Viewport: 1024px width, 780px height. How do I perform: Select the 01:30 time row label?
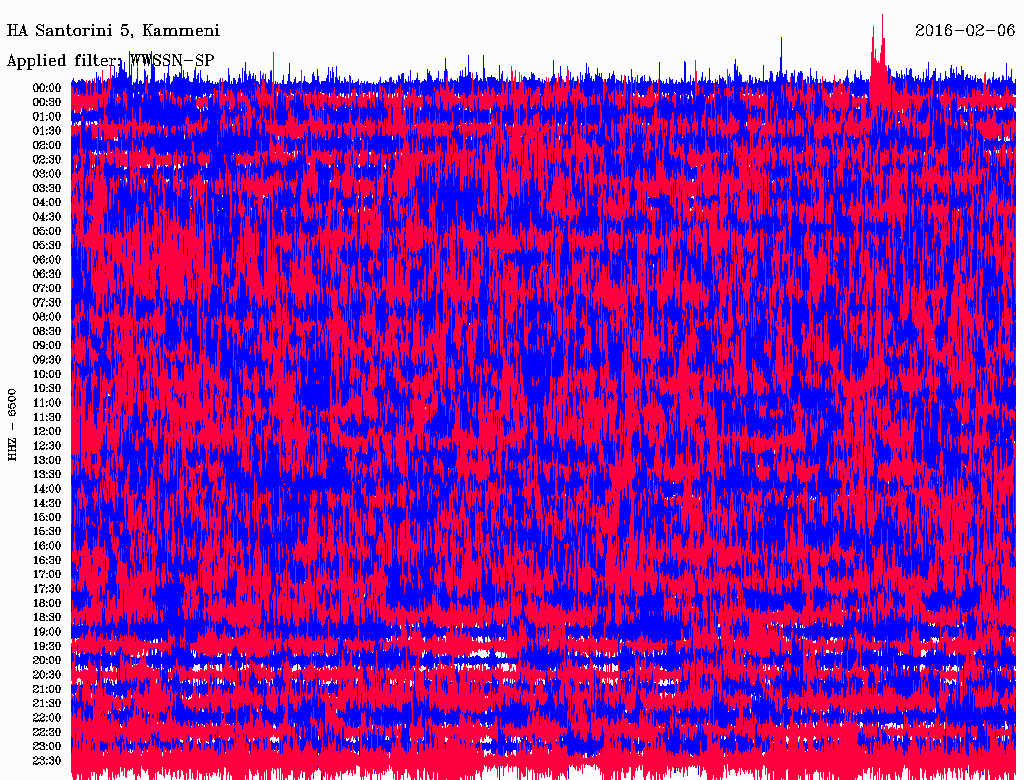(x=46, y=131)
